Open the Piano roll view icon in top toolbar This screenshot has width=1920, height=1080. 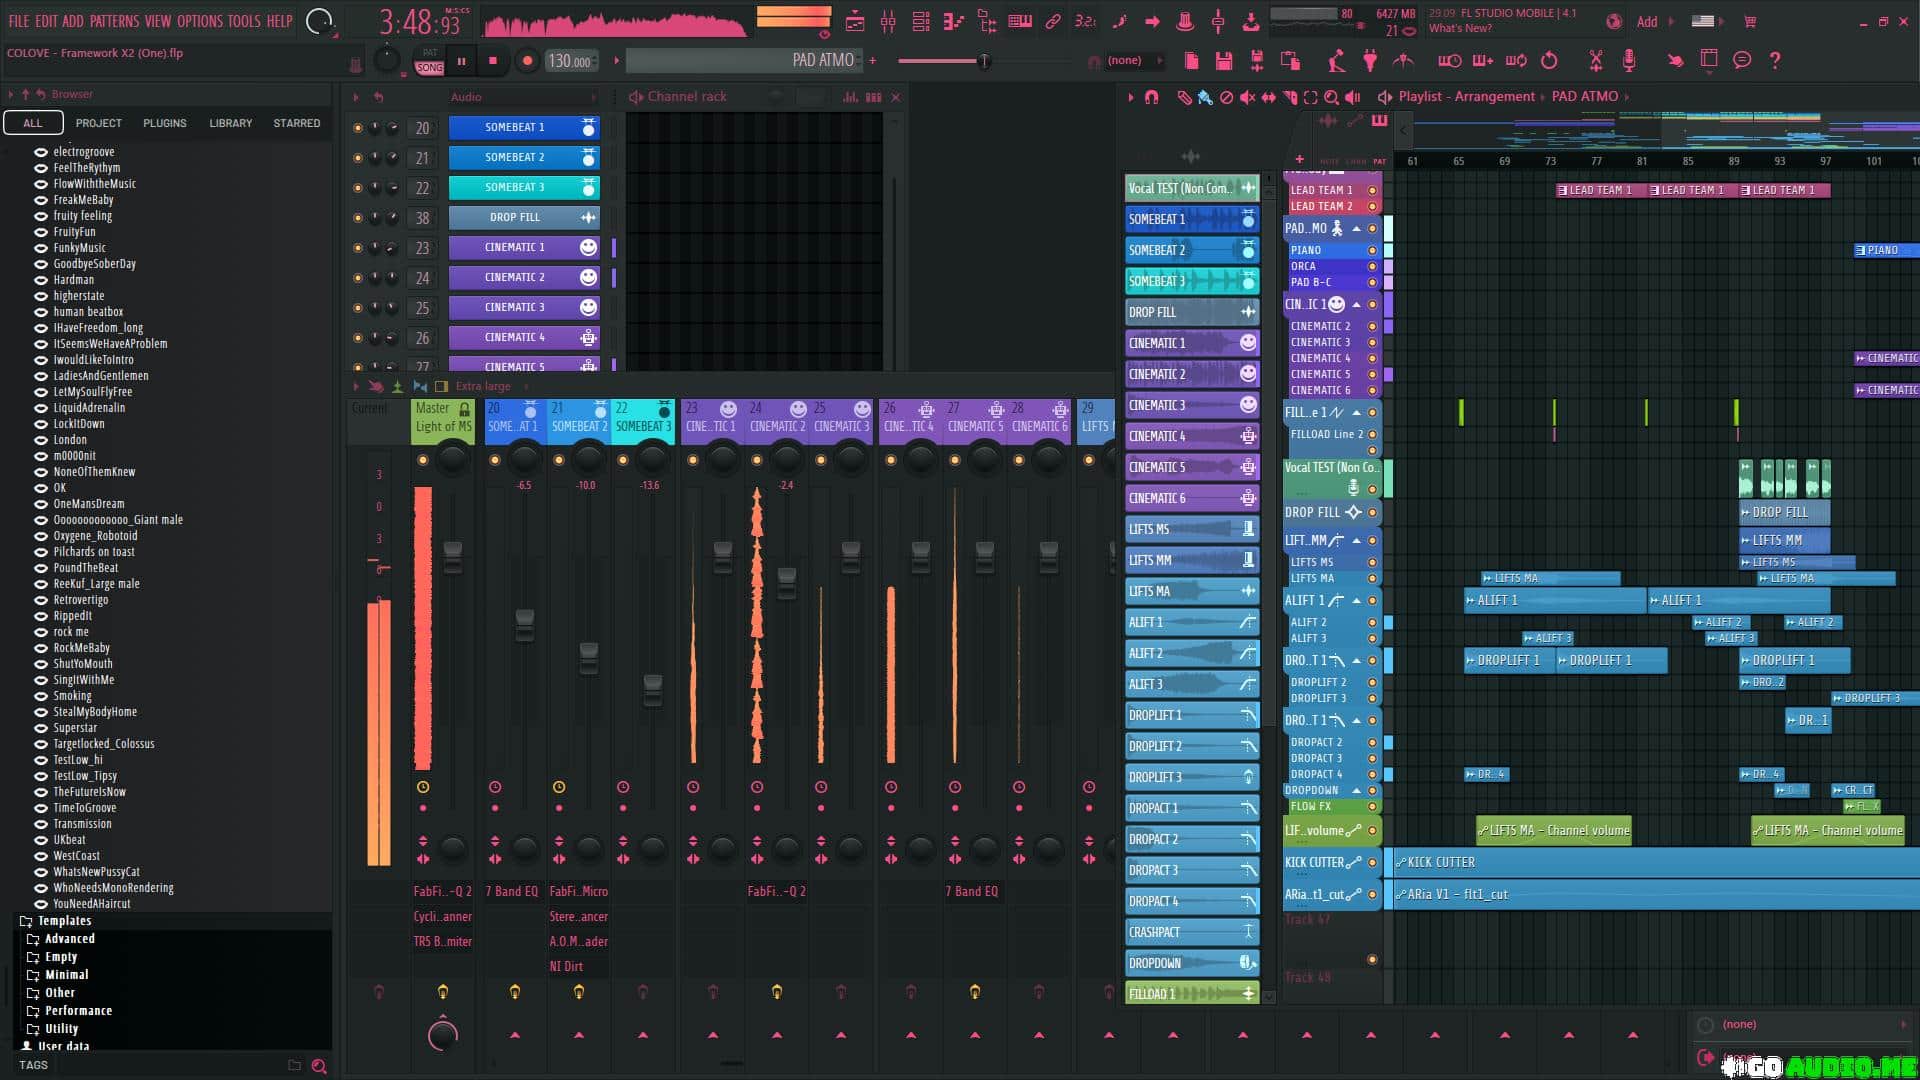[x=954, y=21]
